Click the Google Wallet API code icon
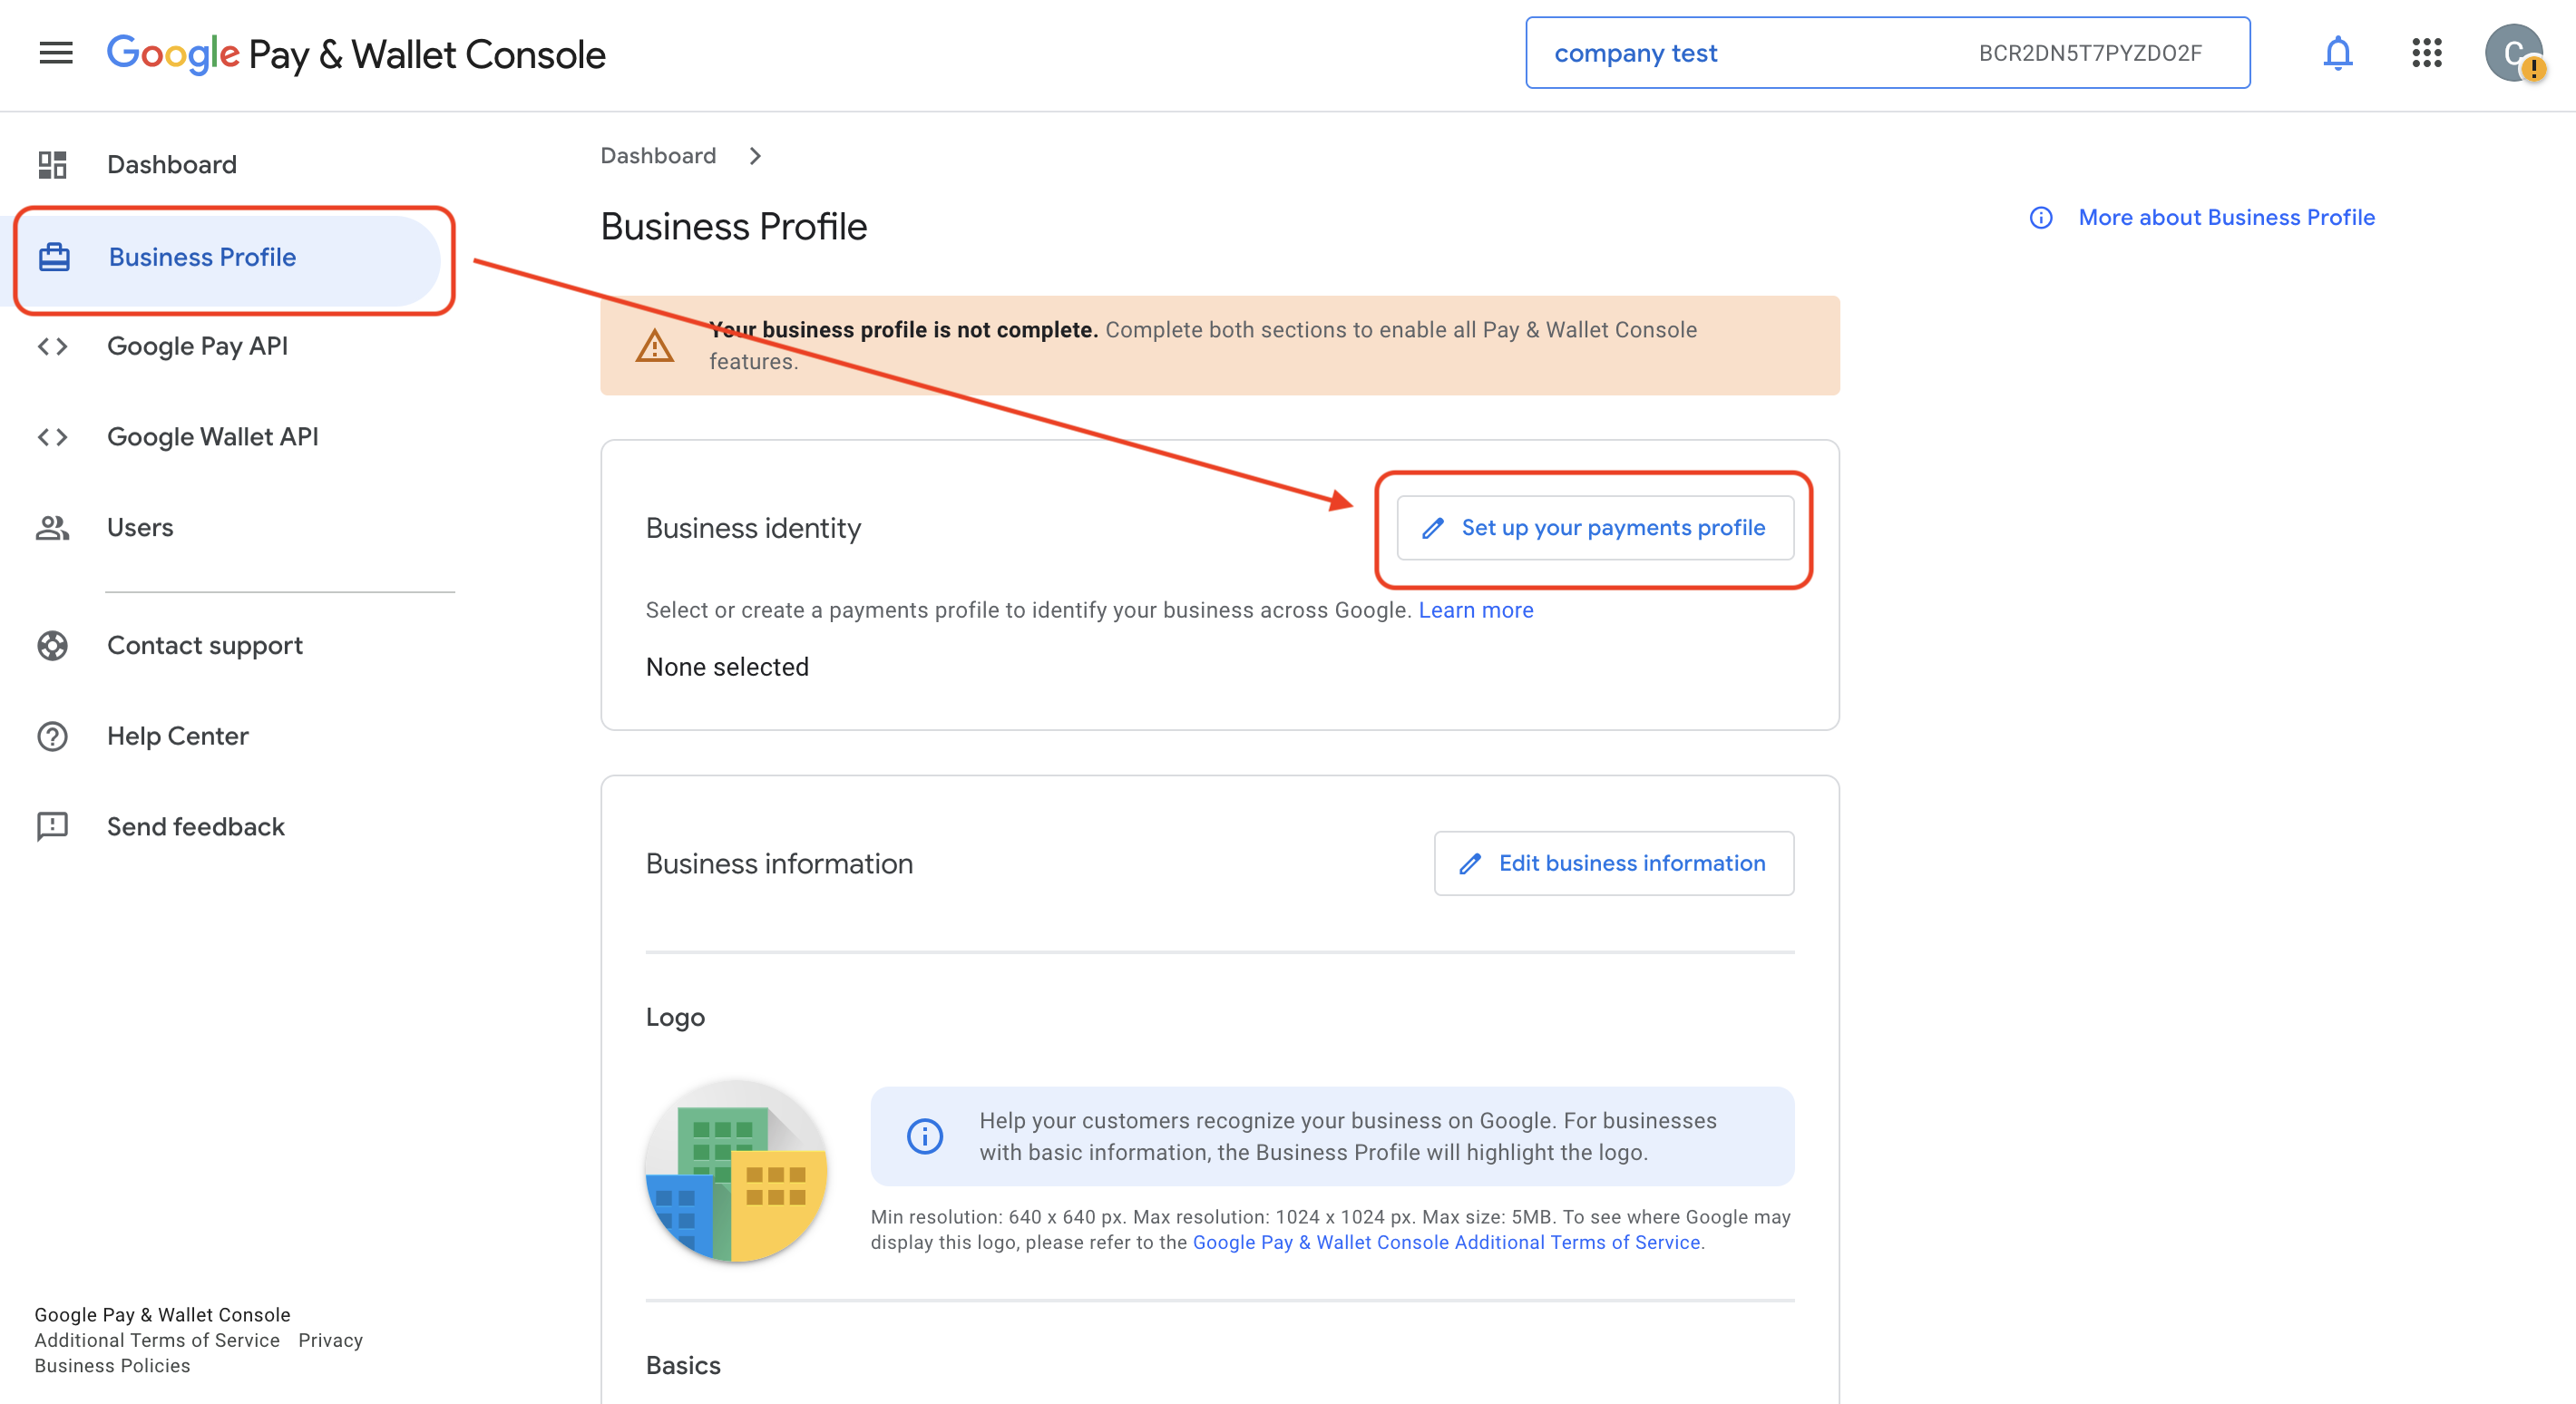The width and height of the screenshot is (2576, 1404). [x=52, y=437]
